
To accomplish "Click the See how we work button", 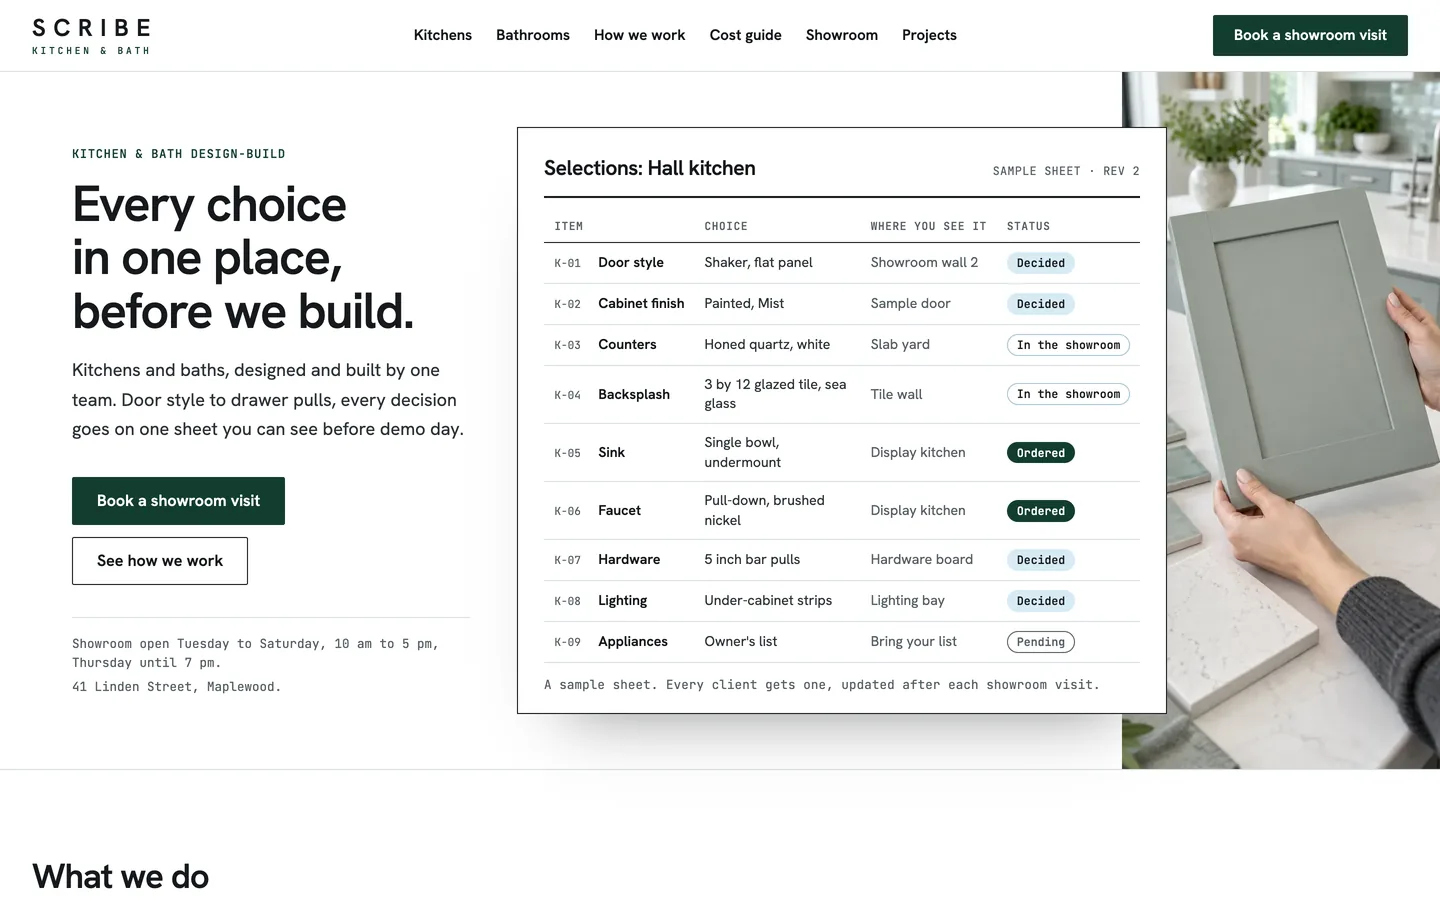I will (160, 561).
